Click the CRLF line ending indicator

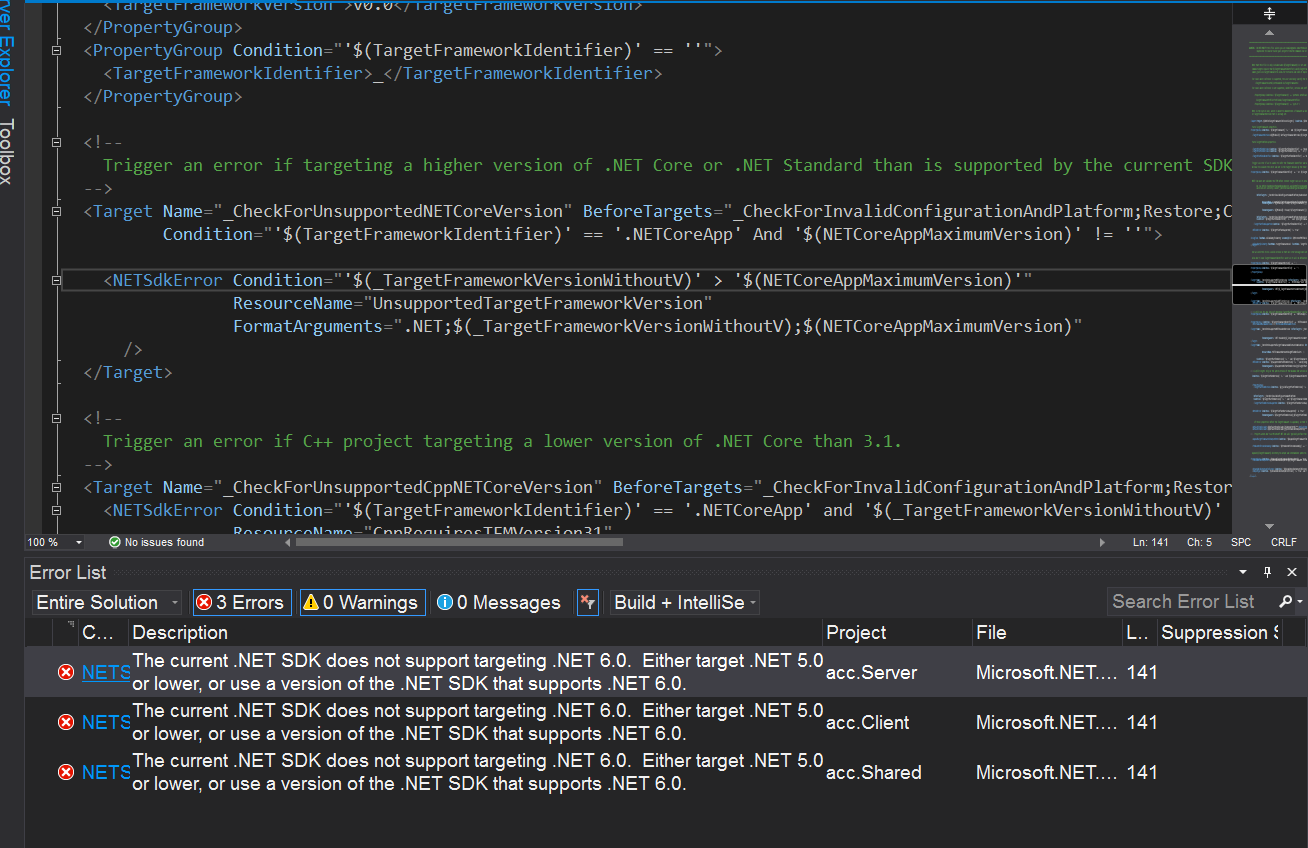pyautogui.click(x=1283, y=542)
